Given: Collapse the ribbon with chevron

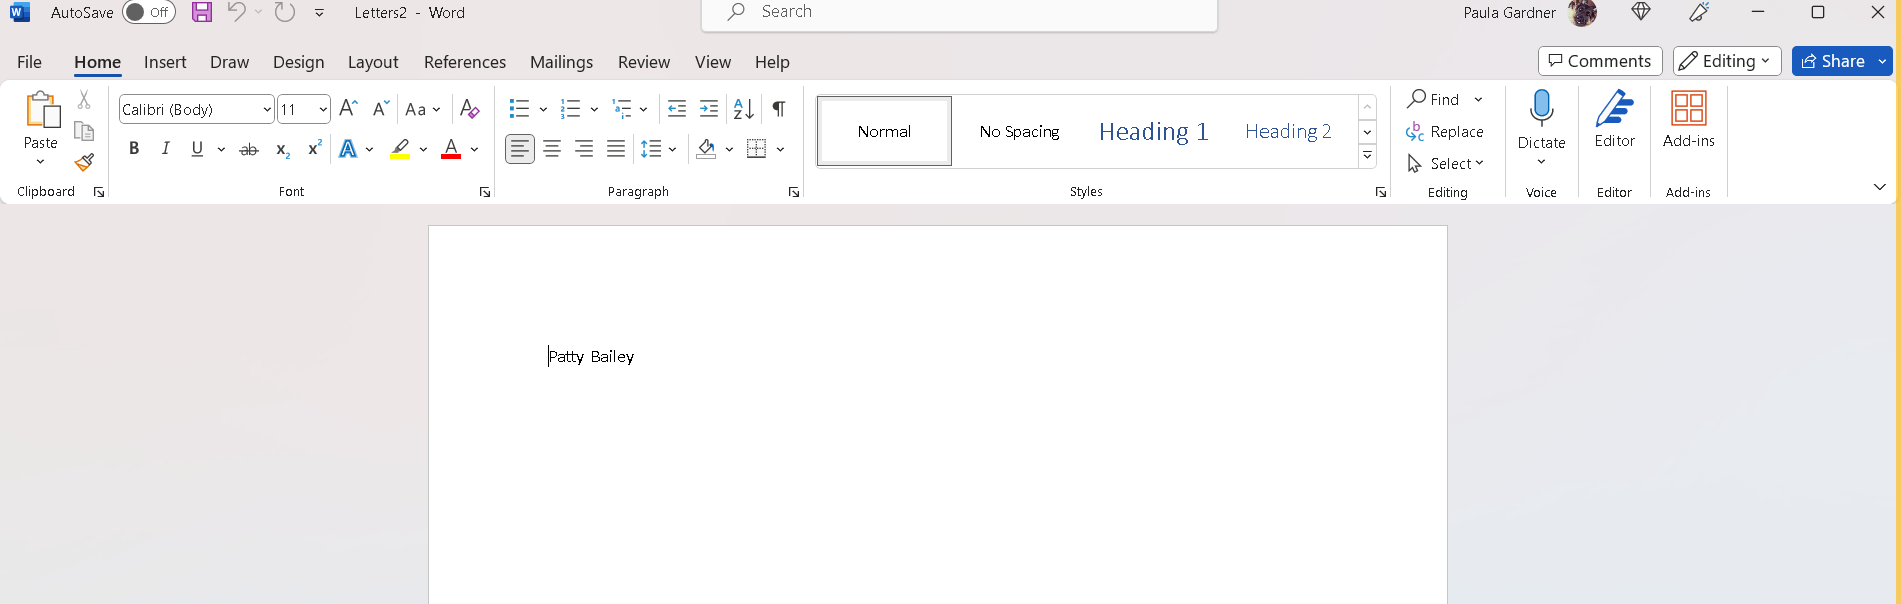Looking at the screenshot, I should point(1879,187).
